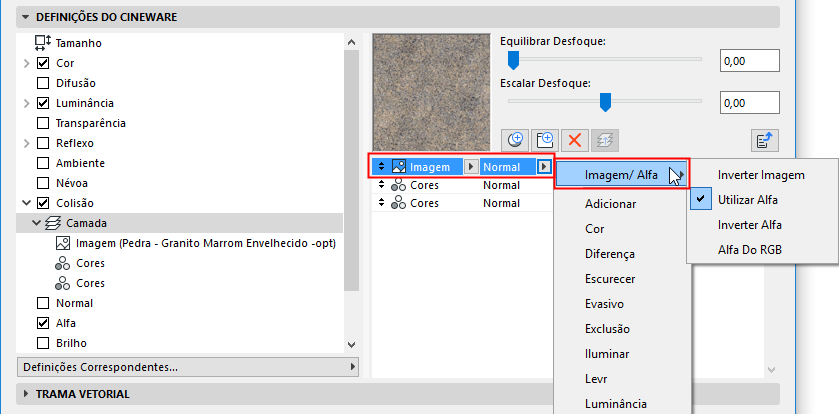
Task: Select the Cor blend mode entry
Action: tap(594, 229)
